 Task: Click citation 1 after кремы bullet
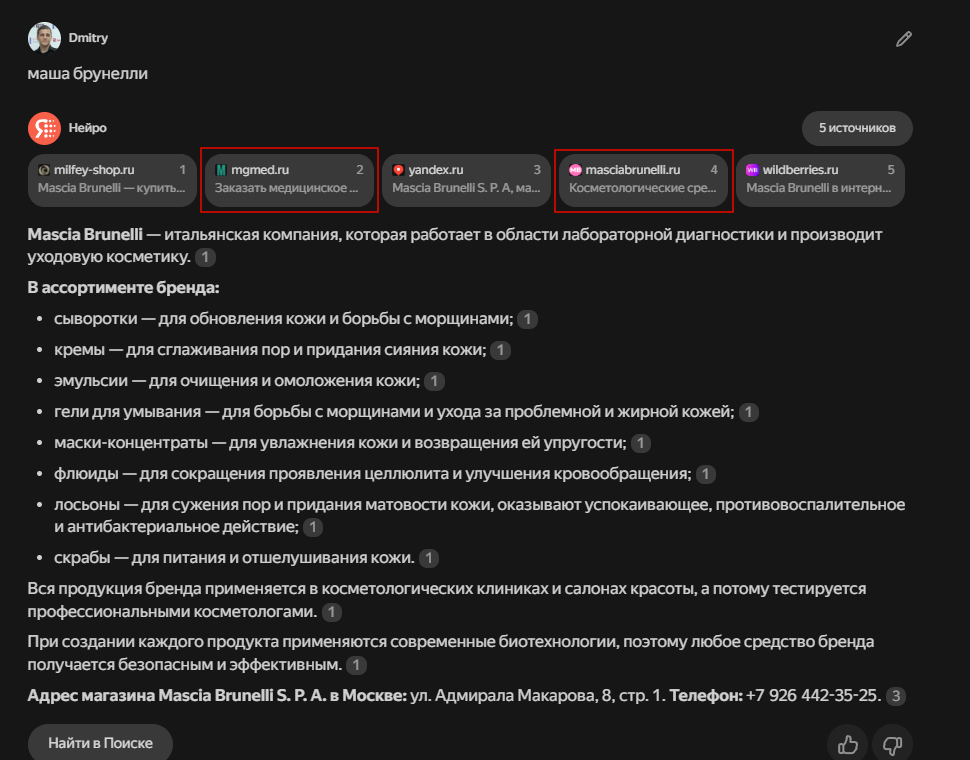click(x=500, y=350)
